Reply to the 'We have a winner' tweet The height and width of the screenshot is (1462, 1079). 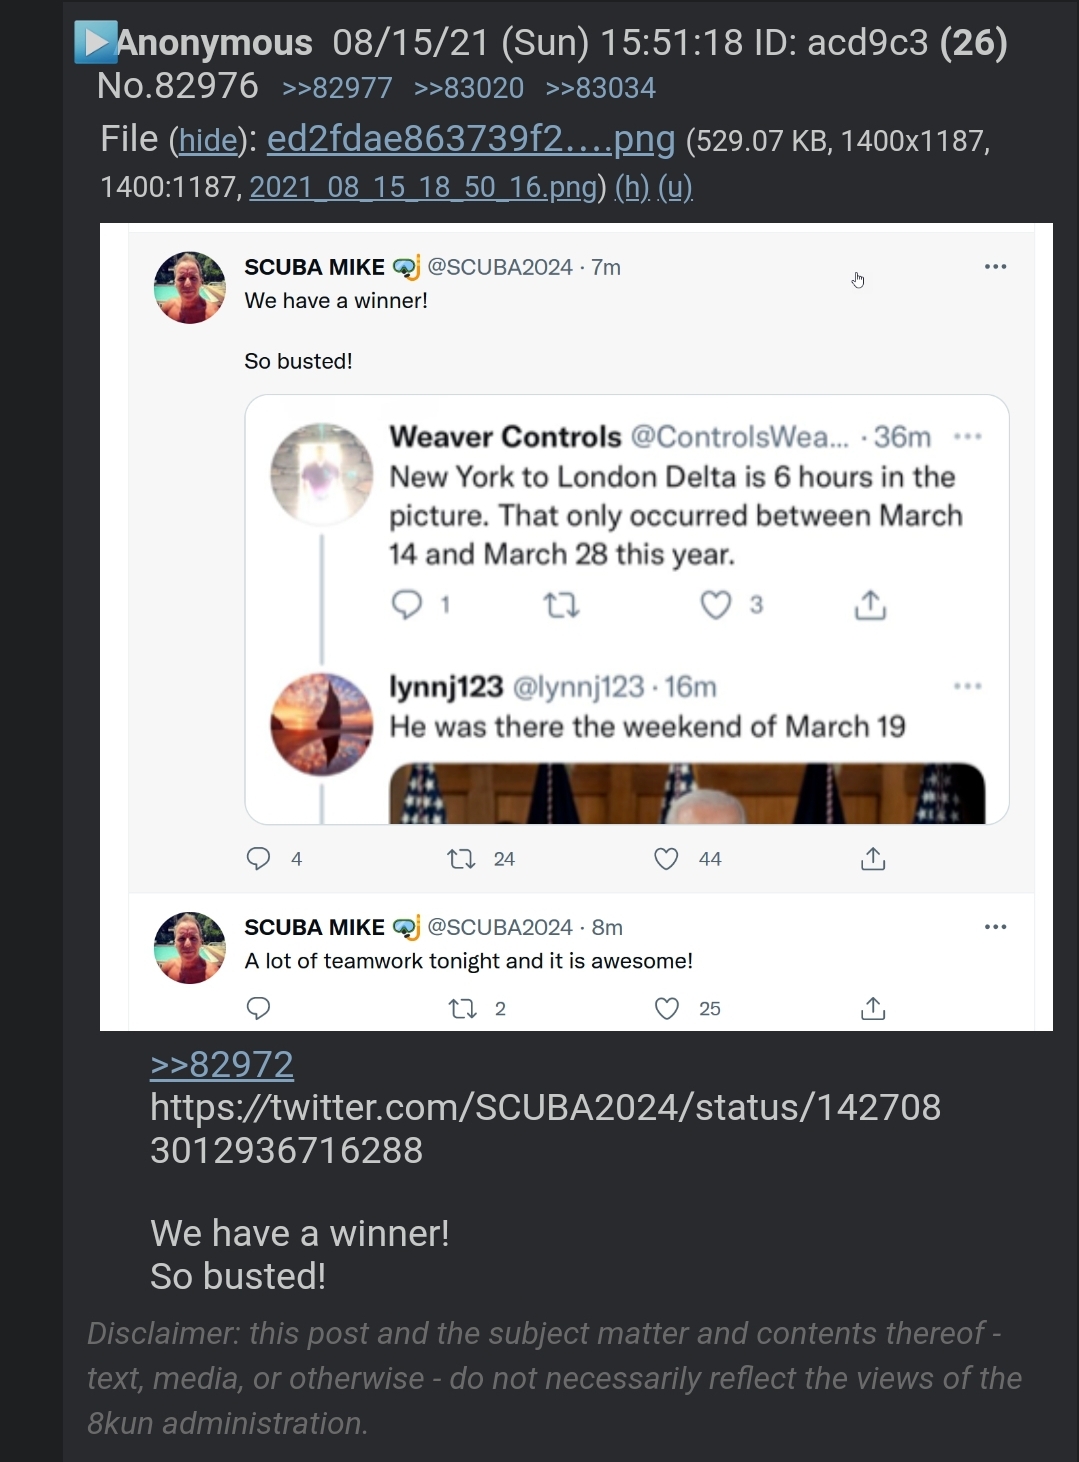pyautogui.click(x=258, y=859)
